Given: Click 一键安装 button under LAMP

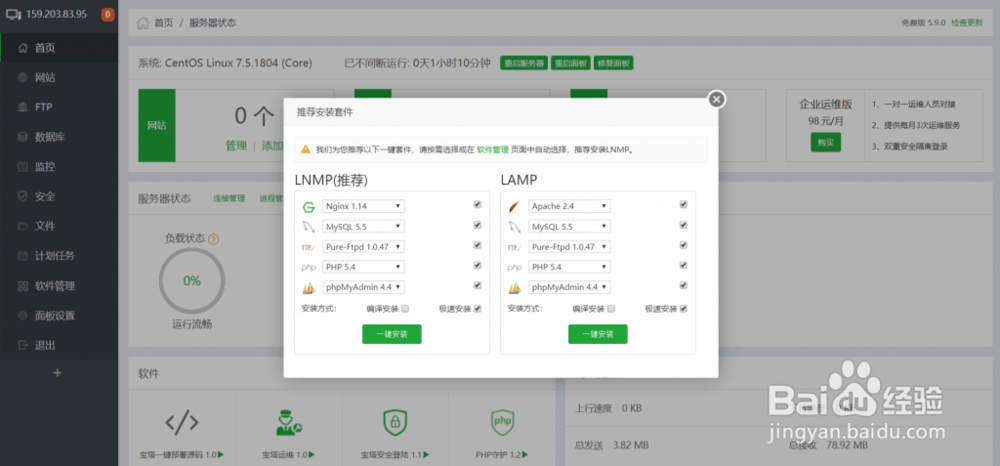Looking at the screenshot, I should pyautogui.click(x=598, y=334).
